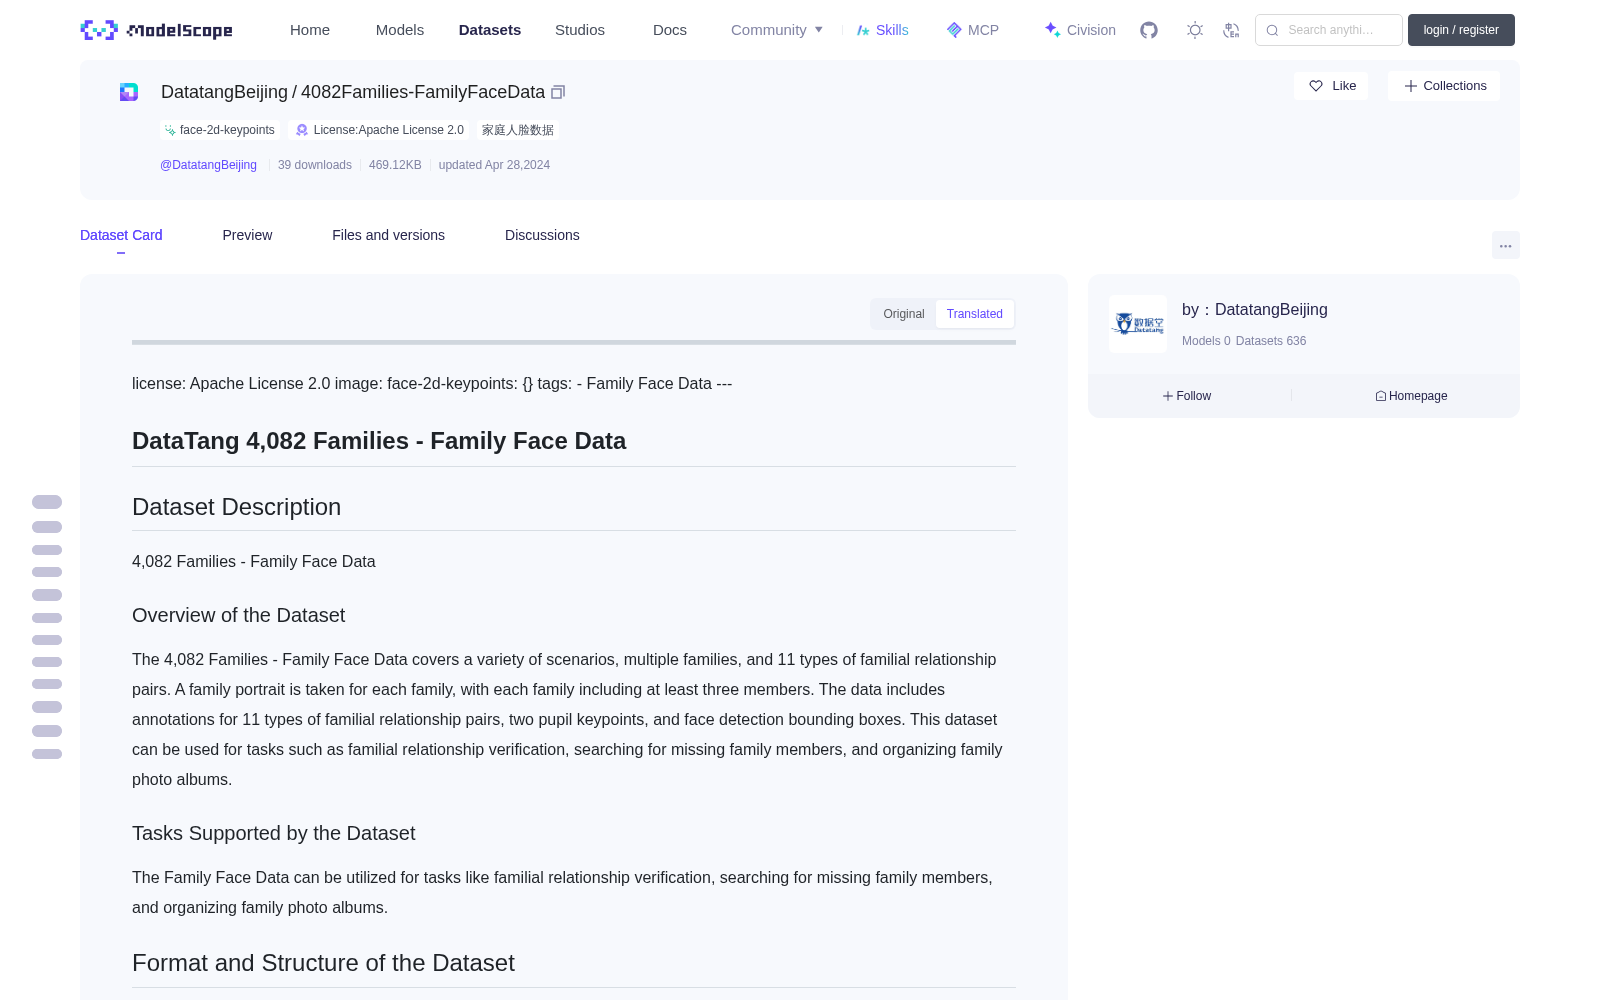
Task: Follow DatatangBeijing
Action: coord(1187,396)
